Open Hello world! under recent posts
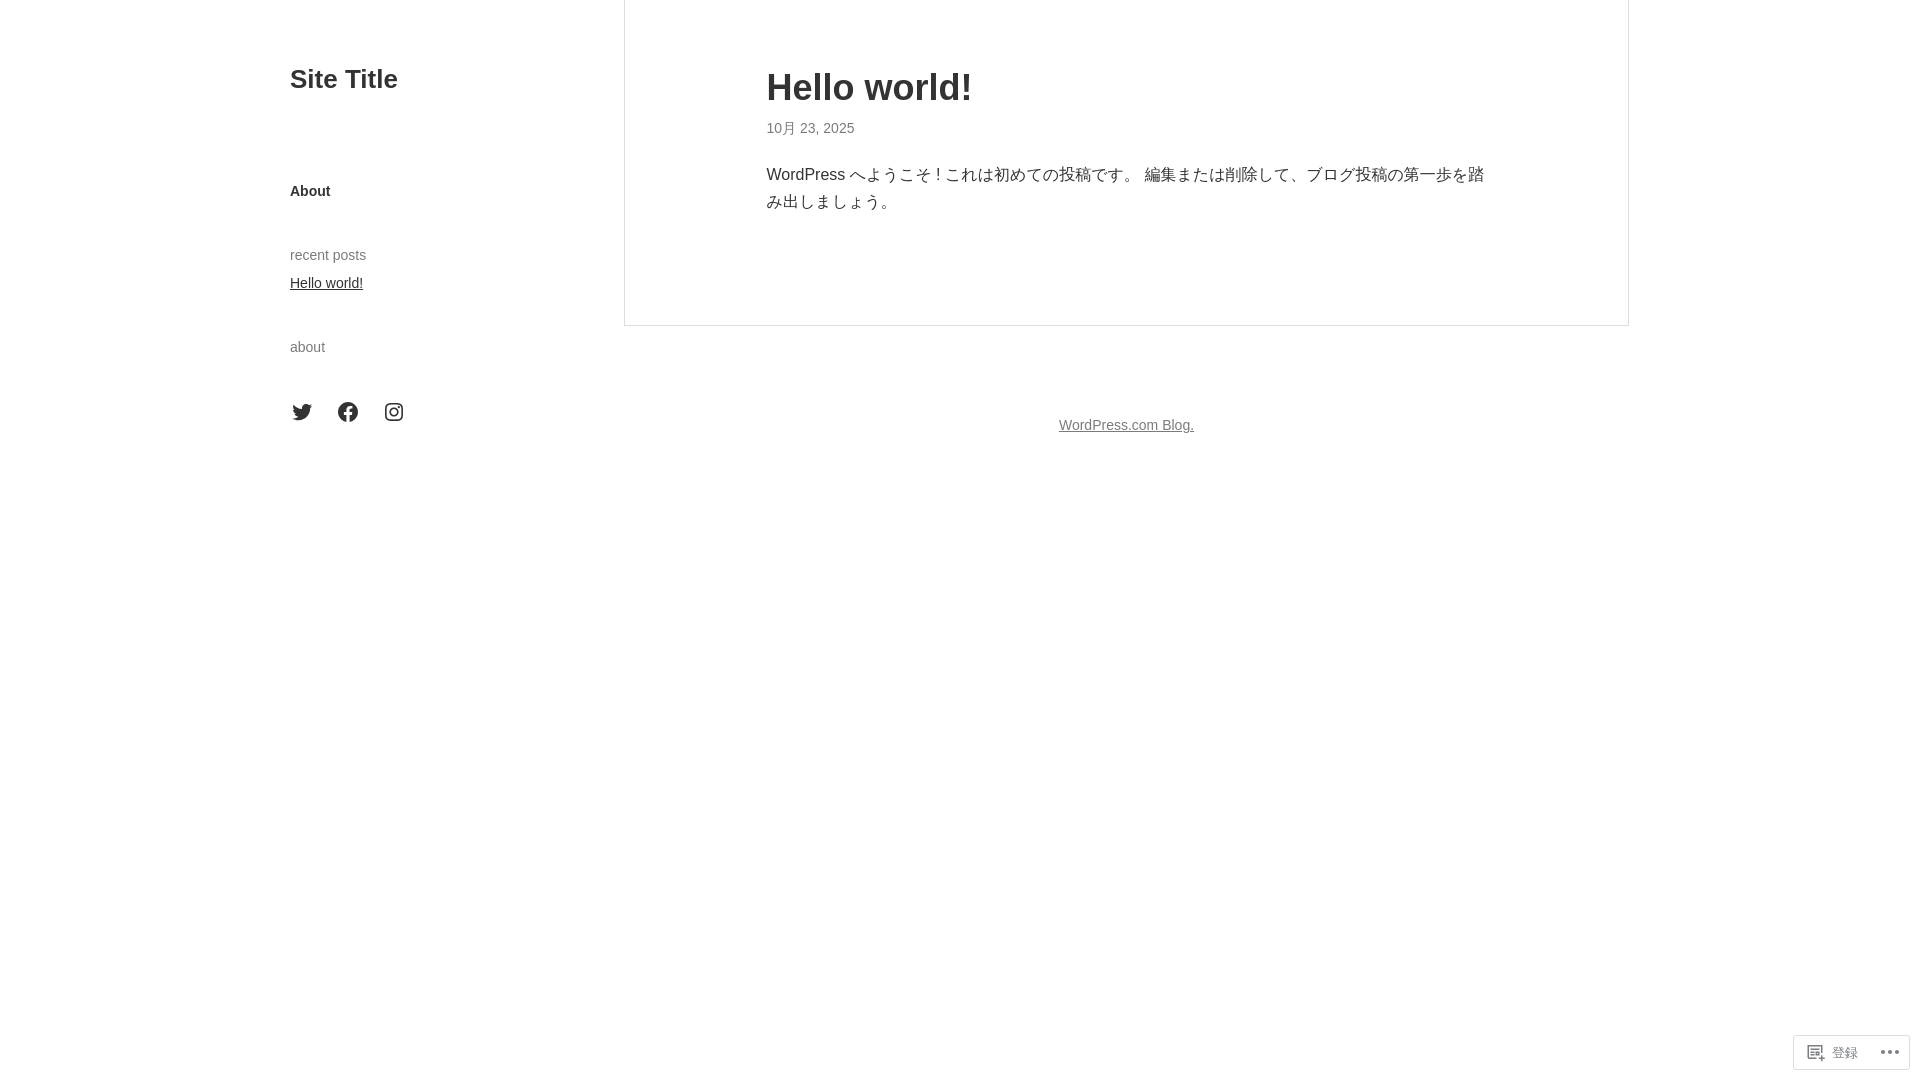The image size is (1920, 1080). (x=326, y=283)
